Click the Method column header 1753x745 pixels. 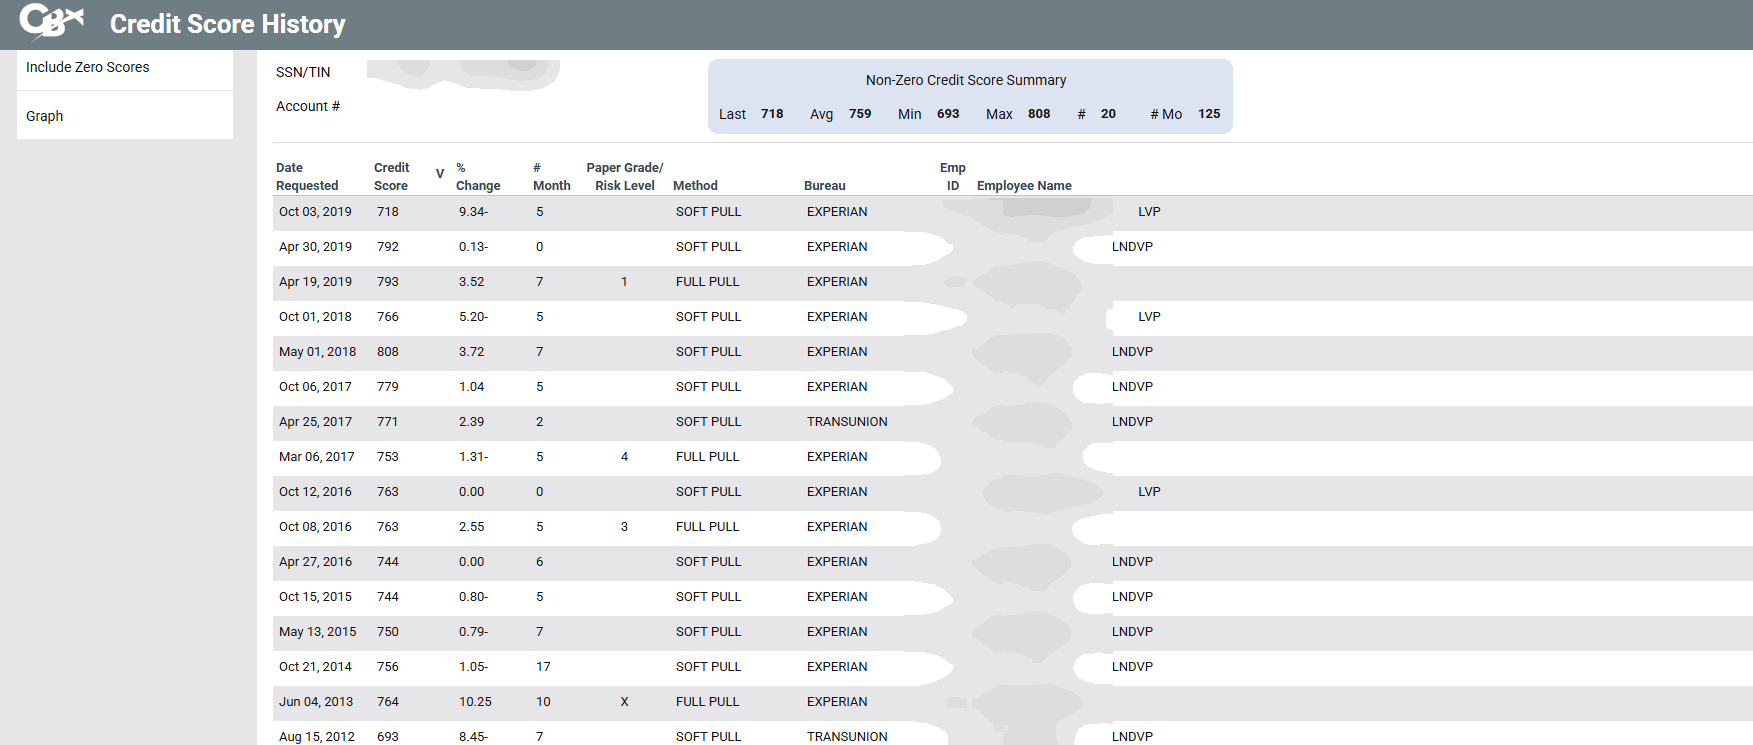(695, 186)
